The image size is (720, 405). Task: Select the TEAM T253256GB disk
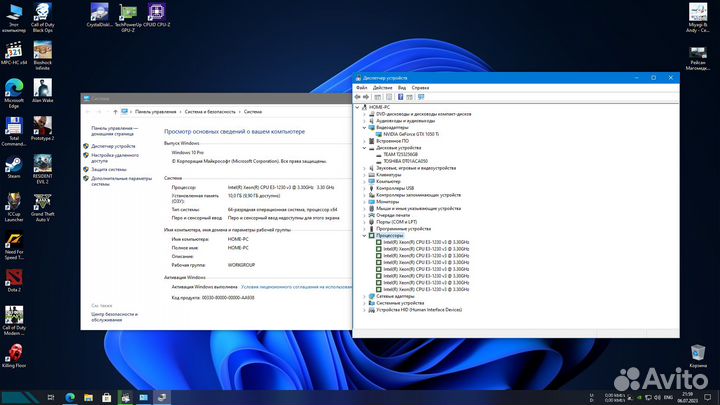400,154
